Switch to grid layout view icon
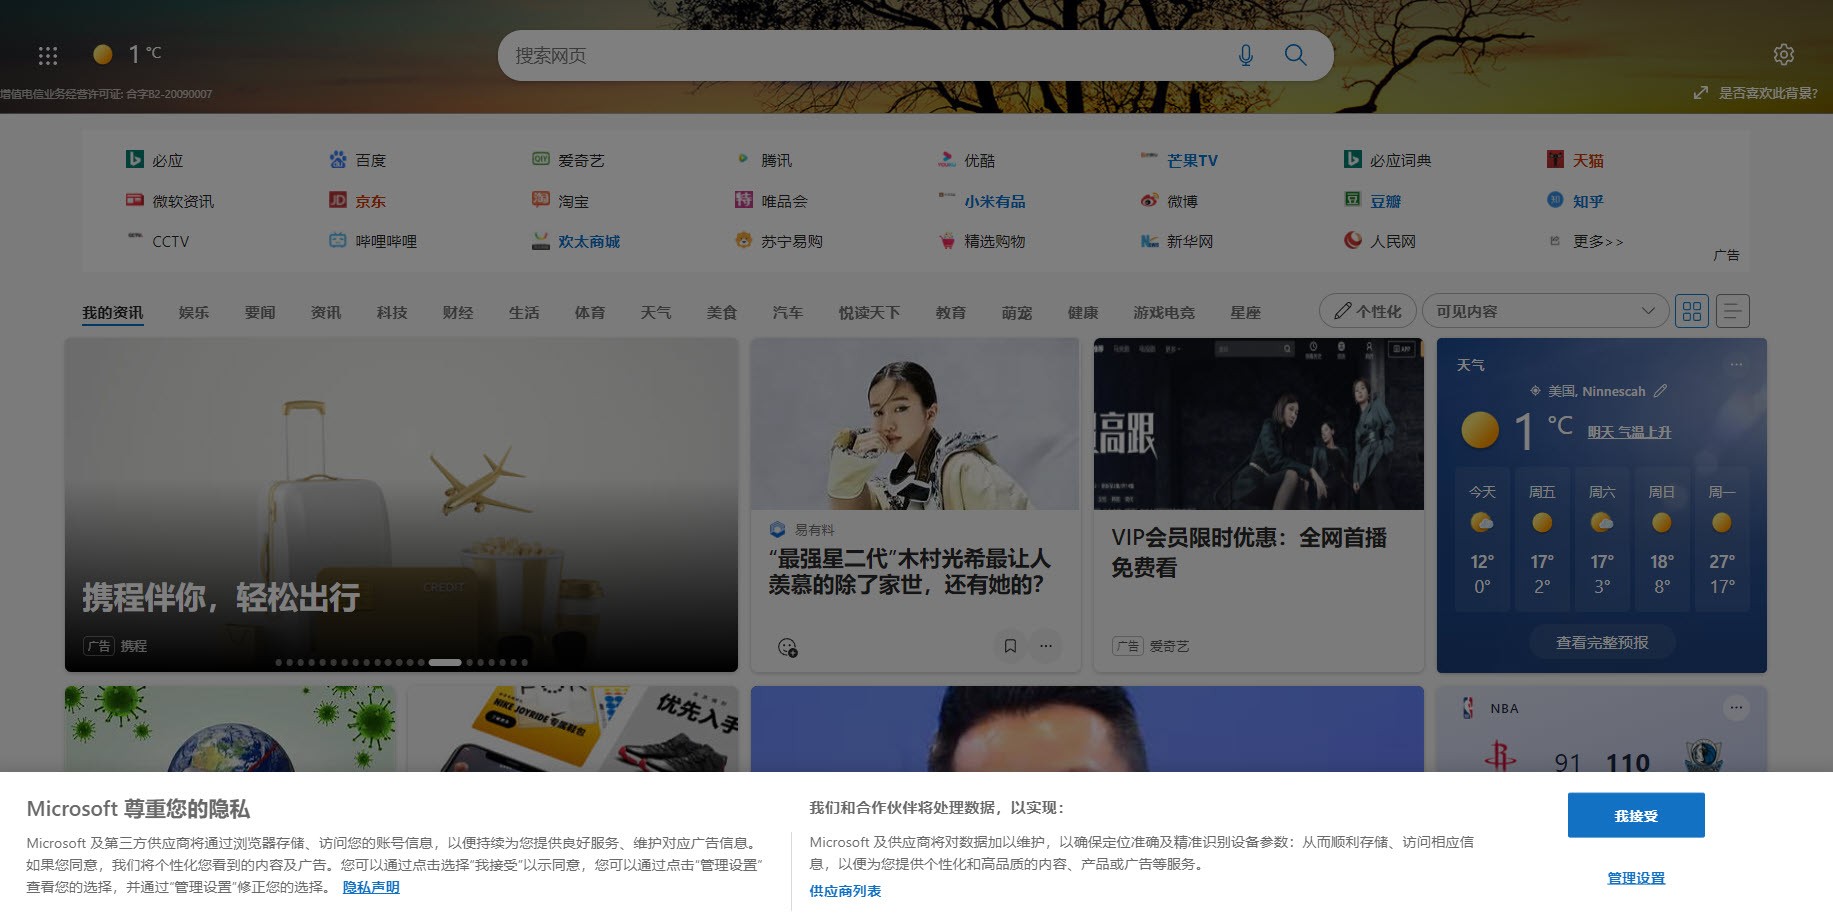The image size is (1833, 918). (1692, 311)
